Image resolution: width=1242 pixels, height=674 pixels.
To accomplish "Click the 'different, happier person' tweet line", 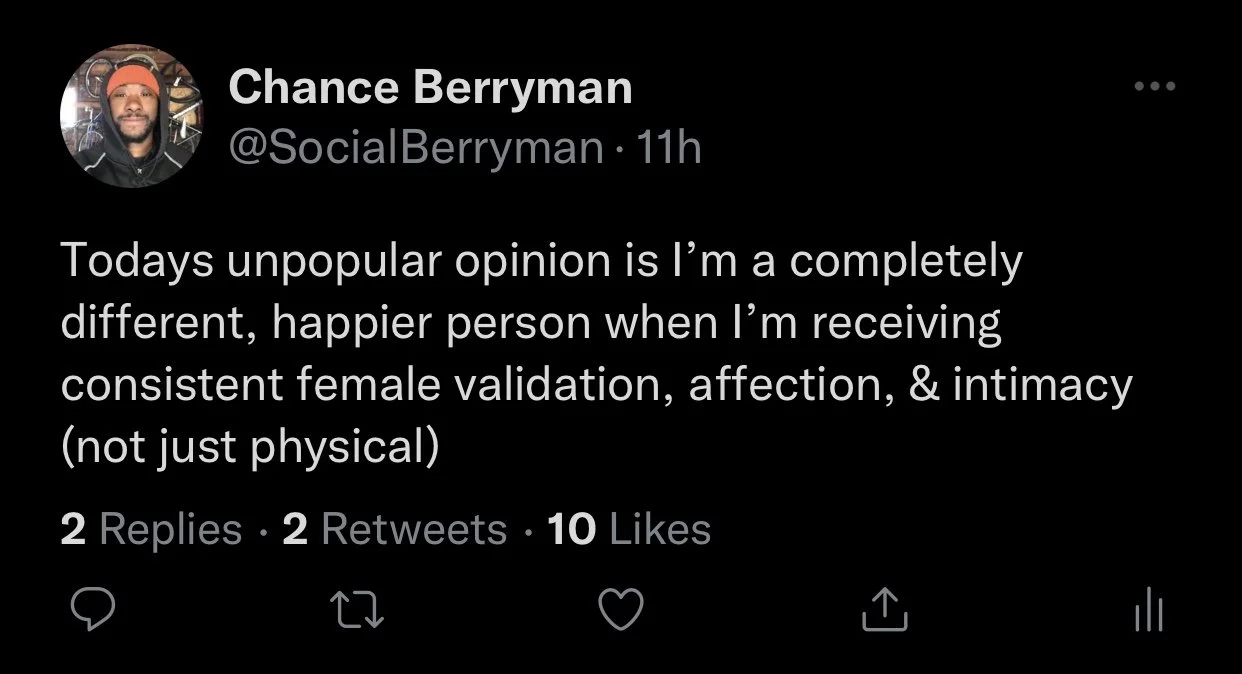I will pos(531,325).
